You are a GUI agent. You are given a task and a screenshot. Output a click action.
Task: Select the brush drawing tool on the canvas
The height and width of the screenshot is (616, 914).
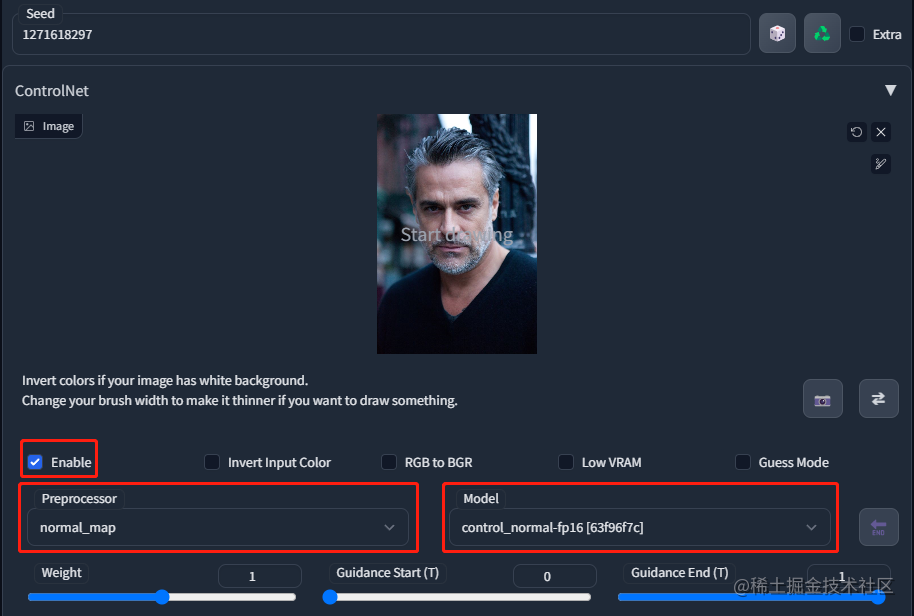pyautogui.click(x=880, y=163)
